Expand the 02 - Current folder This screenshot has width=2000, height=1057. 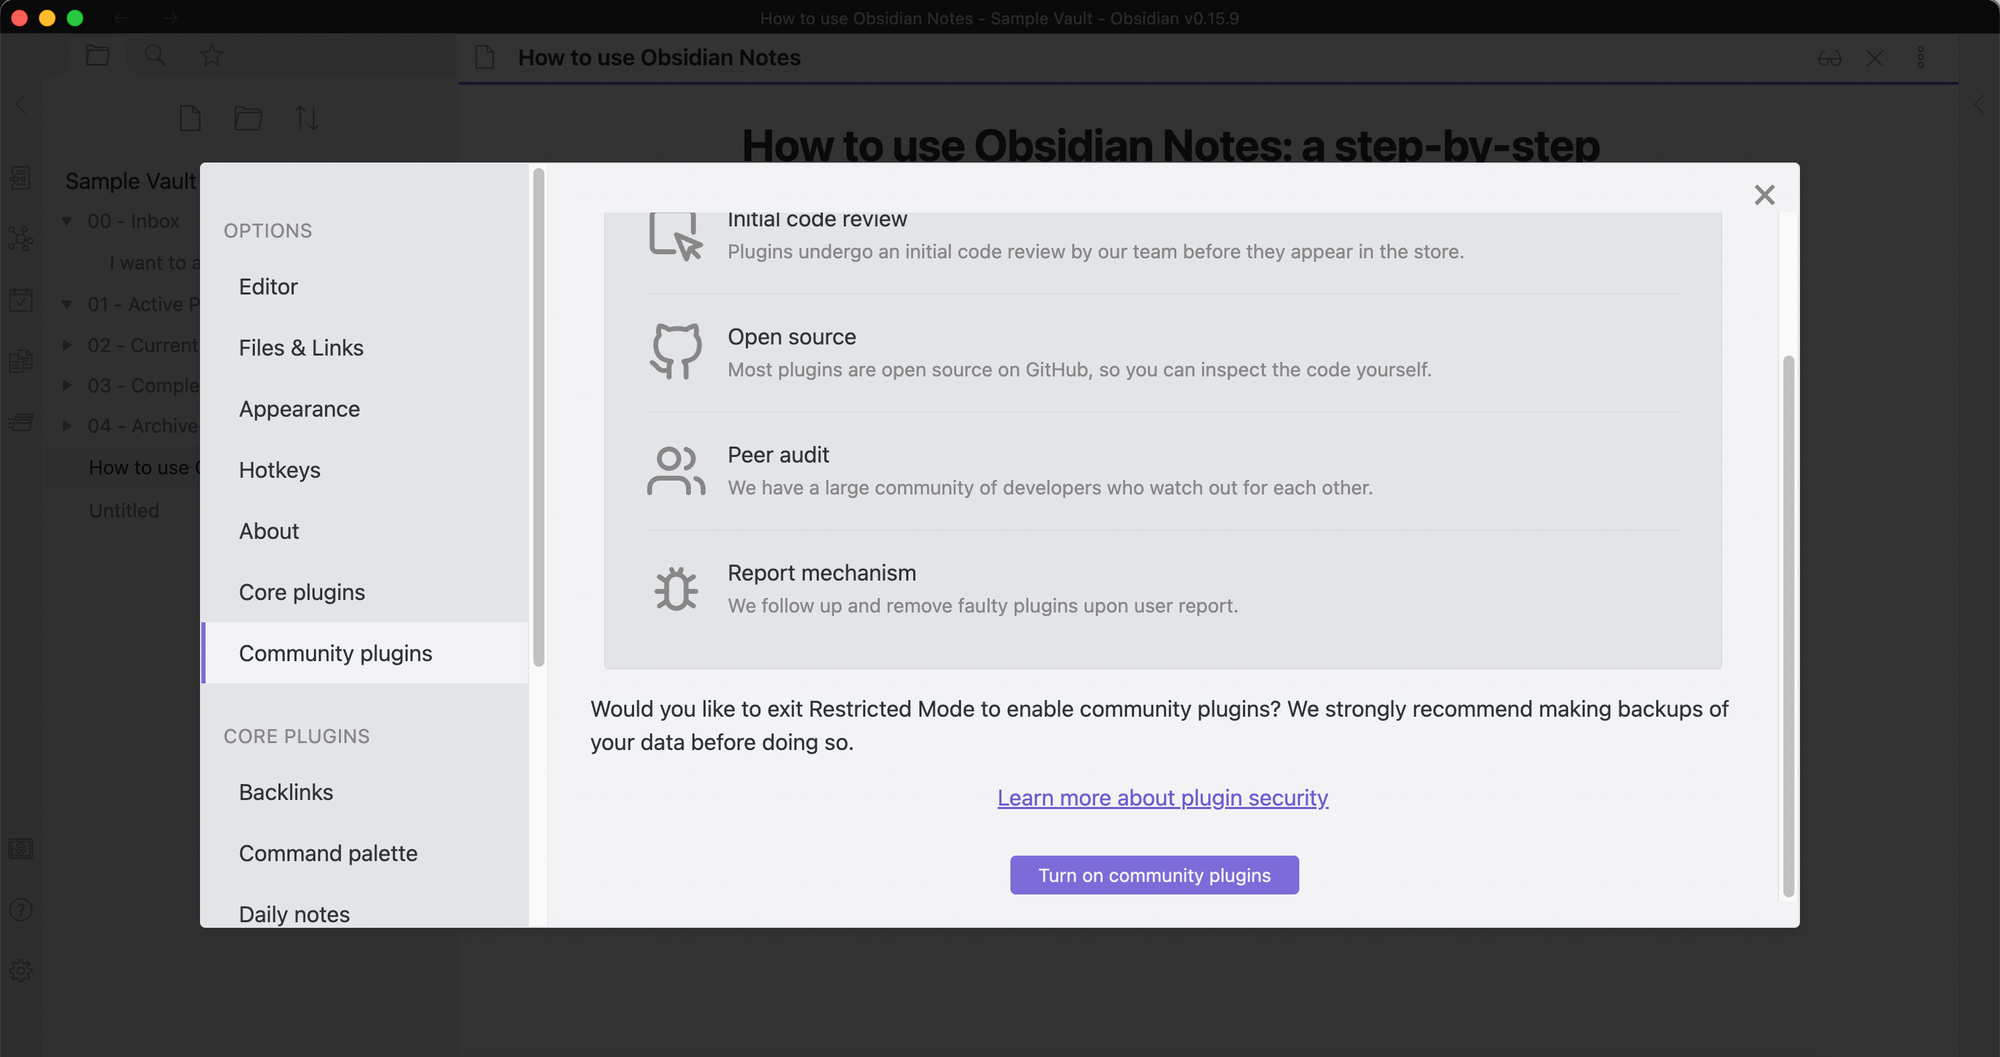(x=67, y=345)
